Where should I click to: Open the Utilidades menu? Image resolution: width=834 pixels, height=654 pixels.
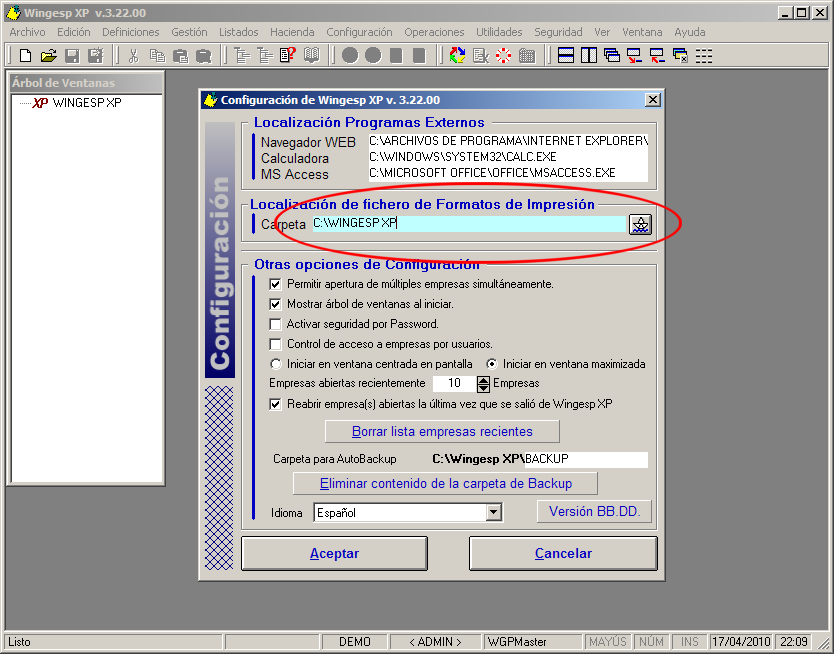498,32
